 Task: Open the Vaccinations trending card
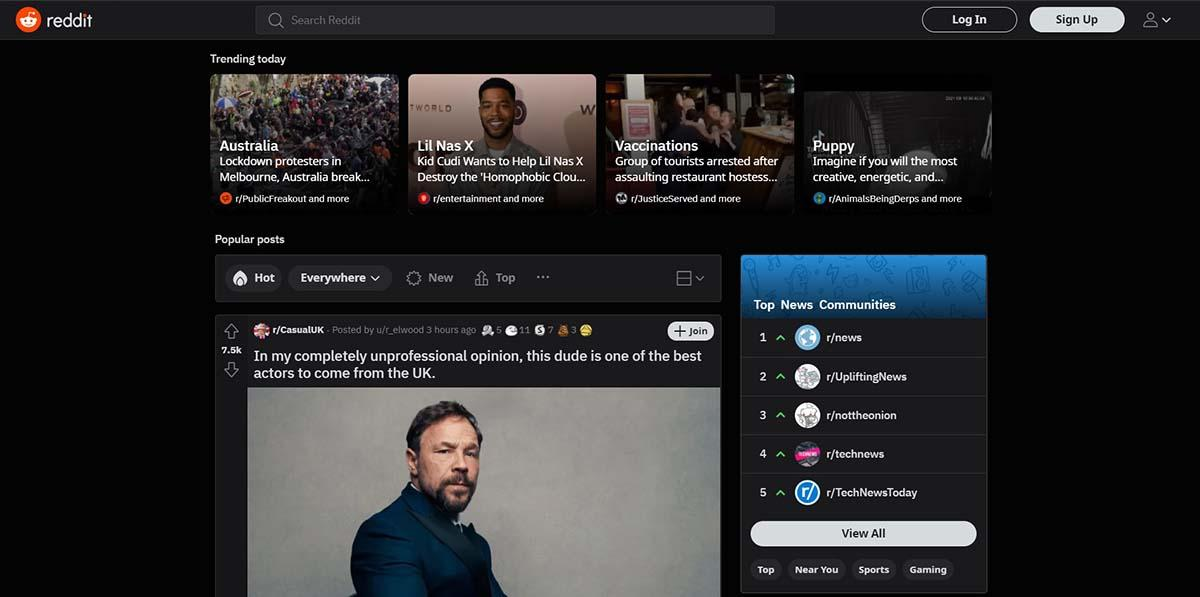[700, 143]
